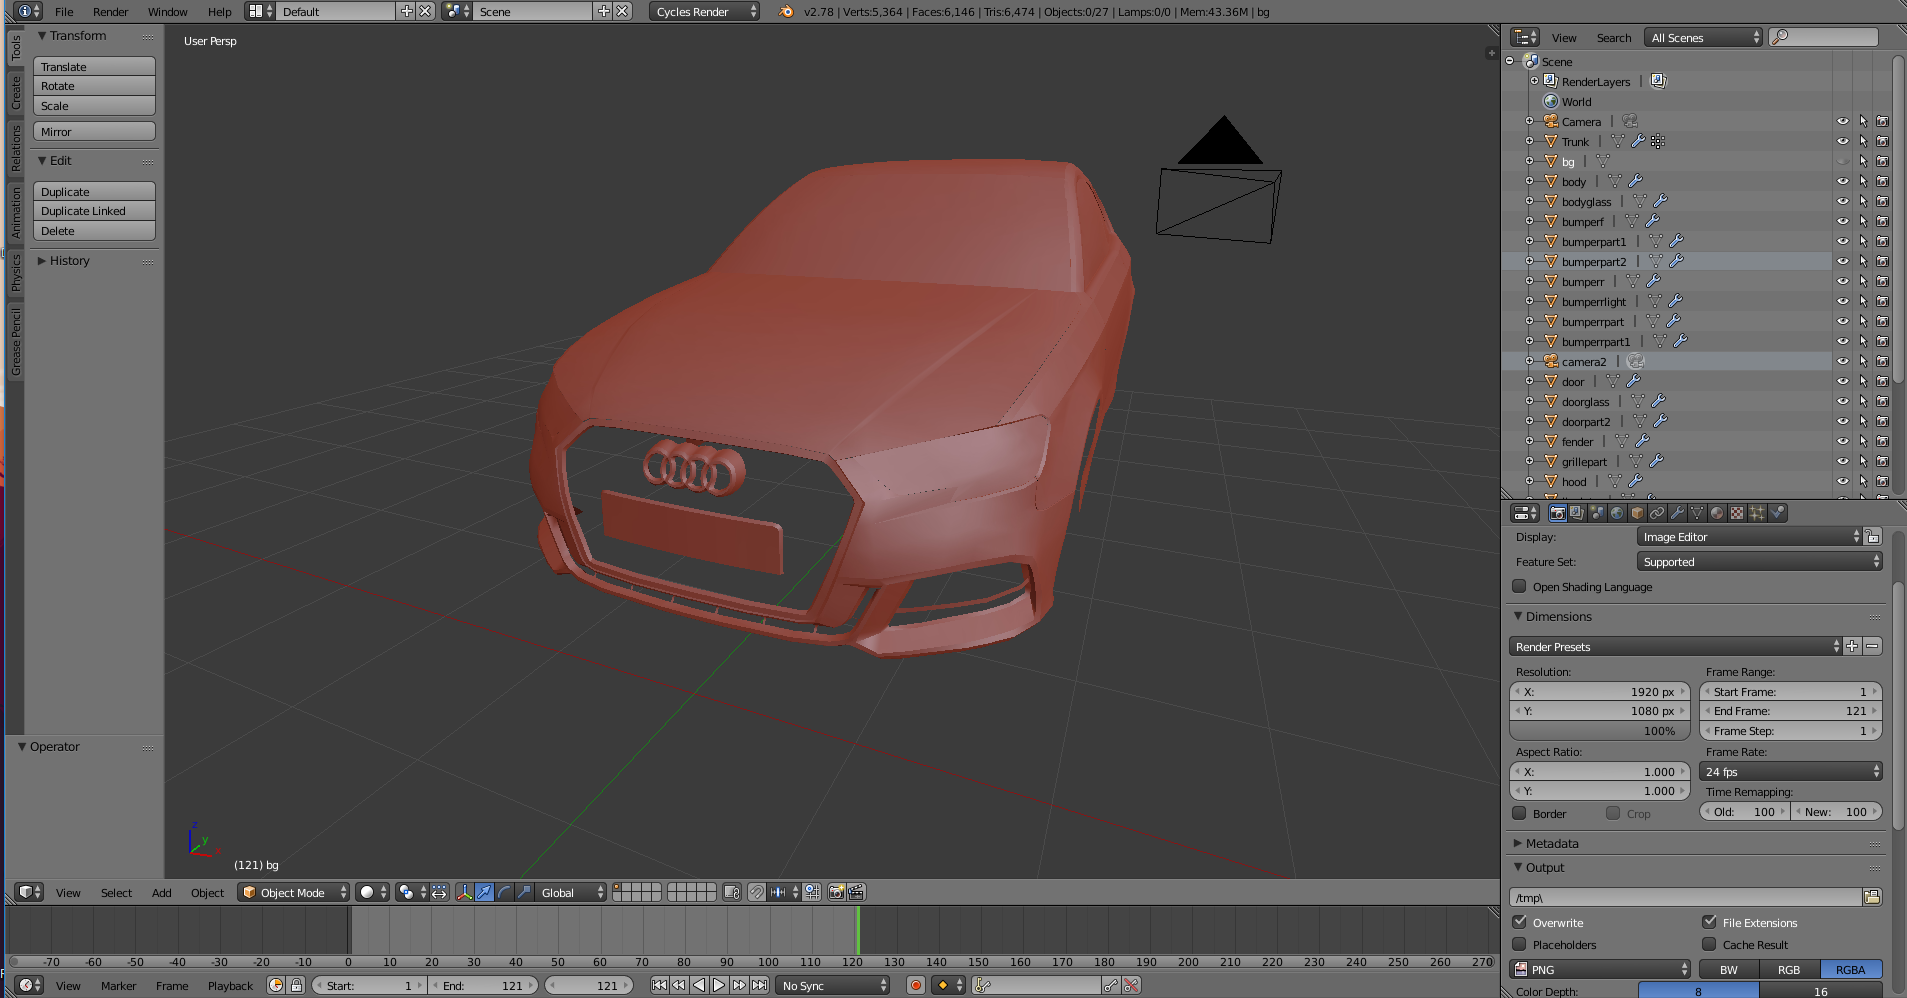This screenshot has width=1907, height=998.
Task: Open the World properties tab icon
Action: pyautogui.click(x=1617, y=513)
